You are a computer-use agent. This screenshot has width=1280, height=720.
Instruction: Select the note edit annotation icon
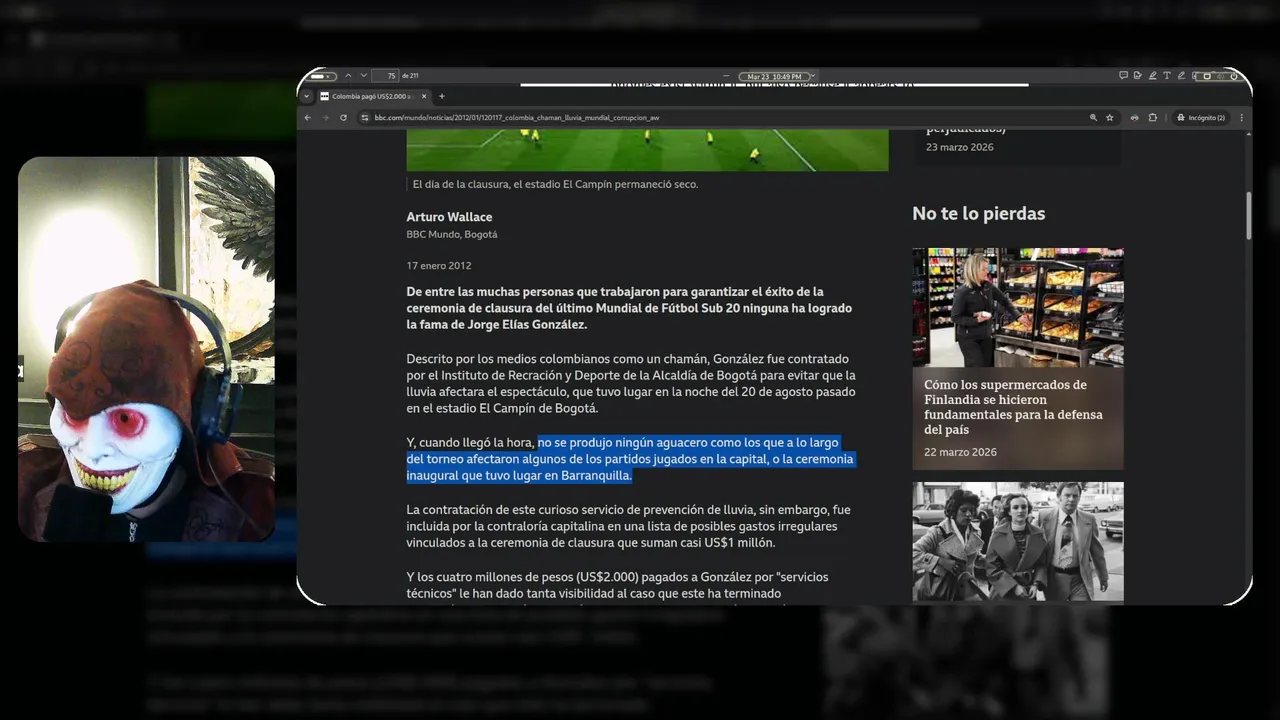1138,76
